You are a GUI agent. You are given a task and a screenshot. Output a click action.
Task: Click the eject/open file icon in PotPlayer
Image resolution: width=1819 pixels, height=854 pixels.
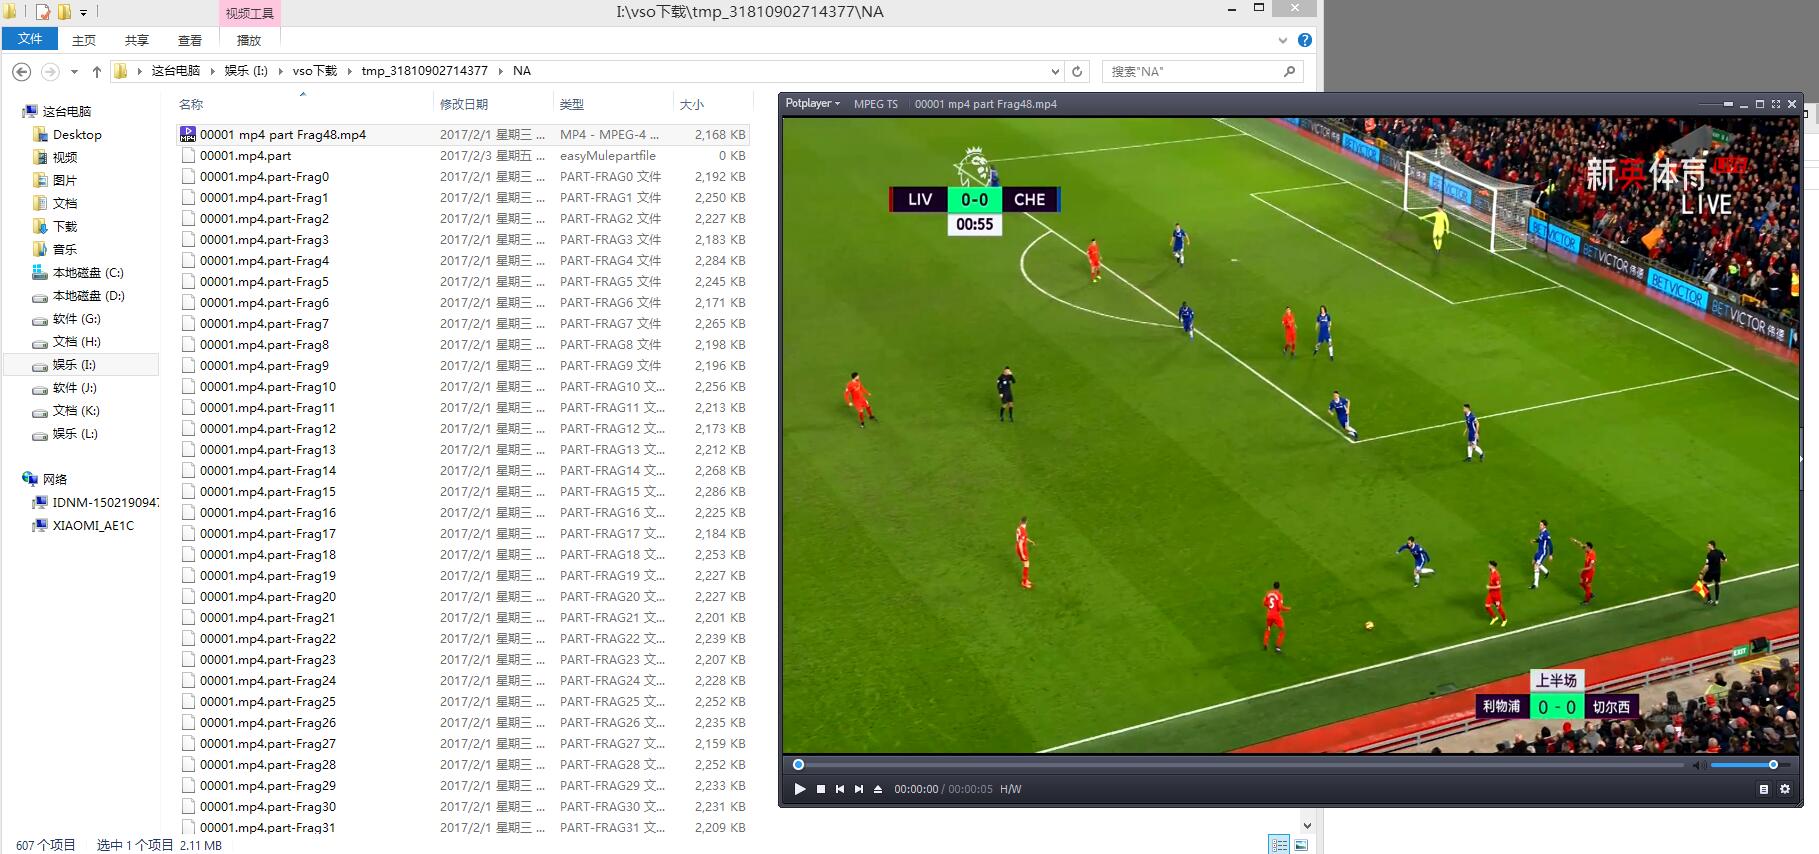click(x=878, y=789)
